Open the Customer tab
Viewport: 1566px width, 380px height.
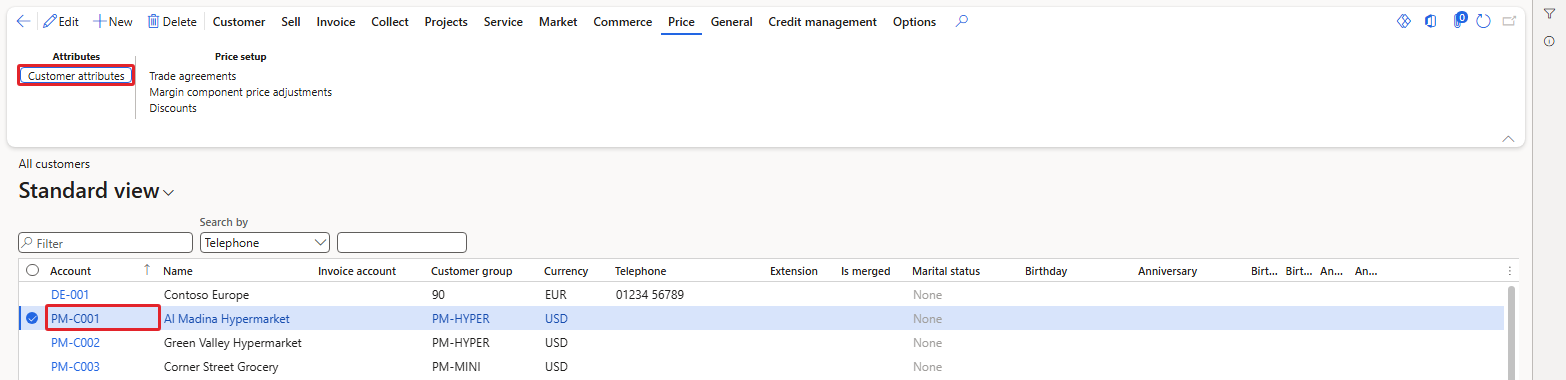coord(239,21)
